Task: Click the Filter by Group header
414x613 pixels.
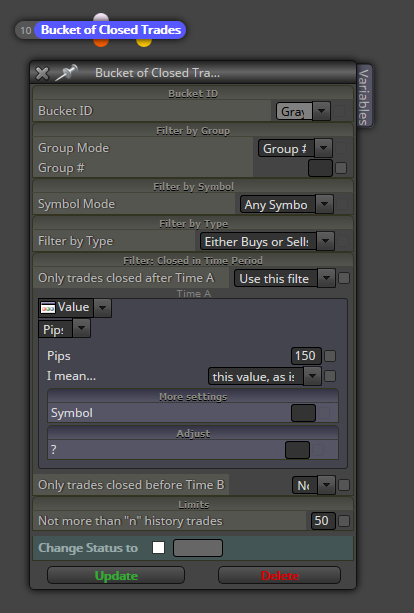Action: tap(193, 131)
